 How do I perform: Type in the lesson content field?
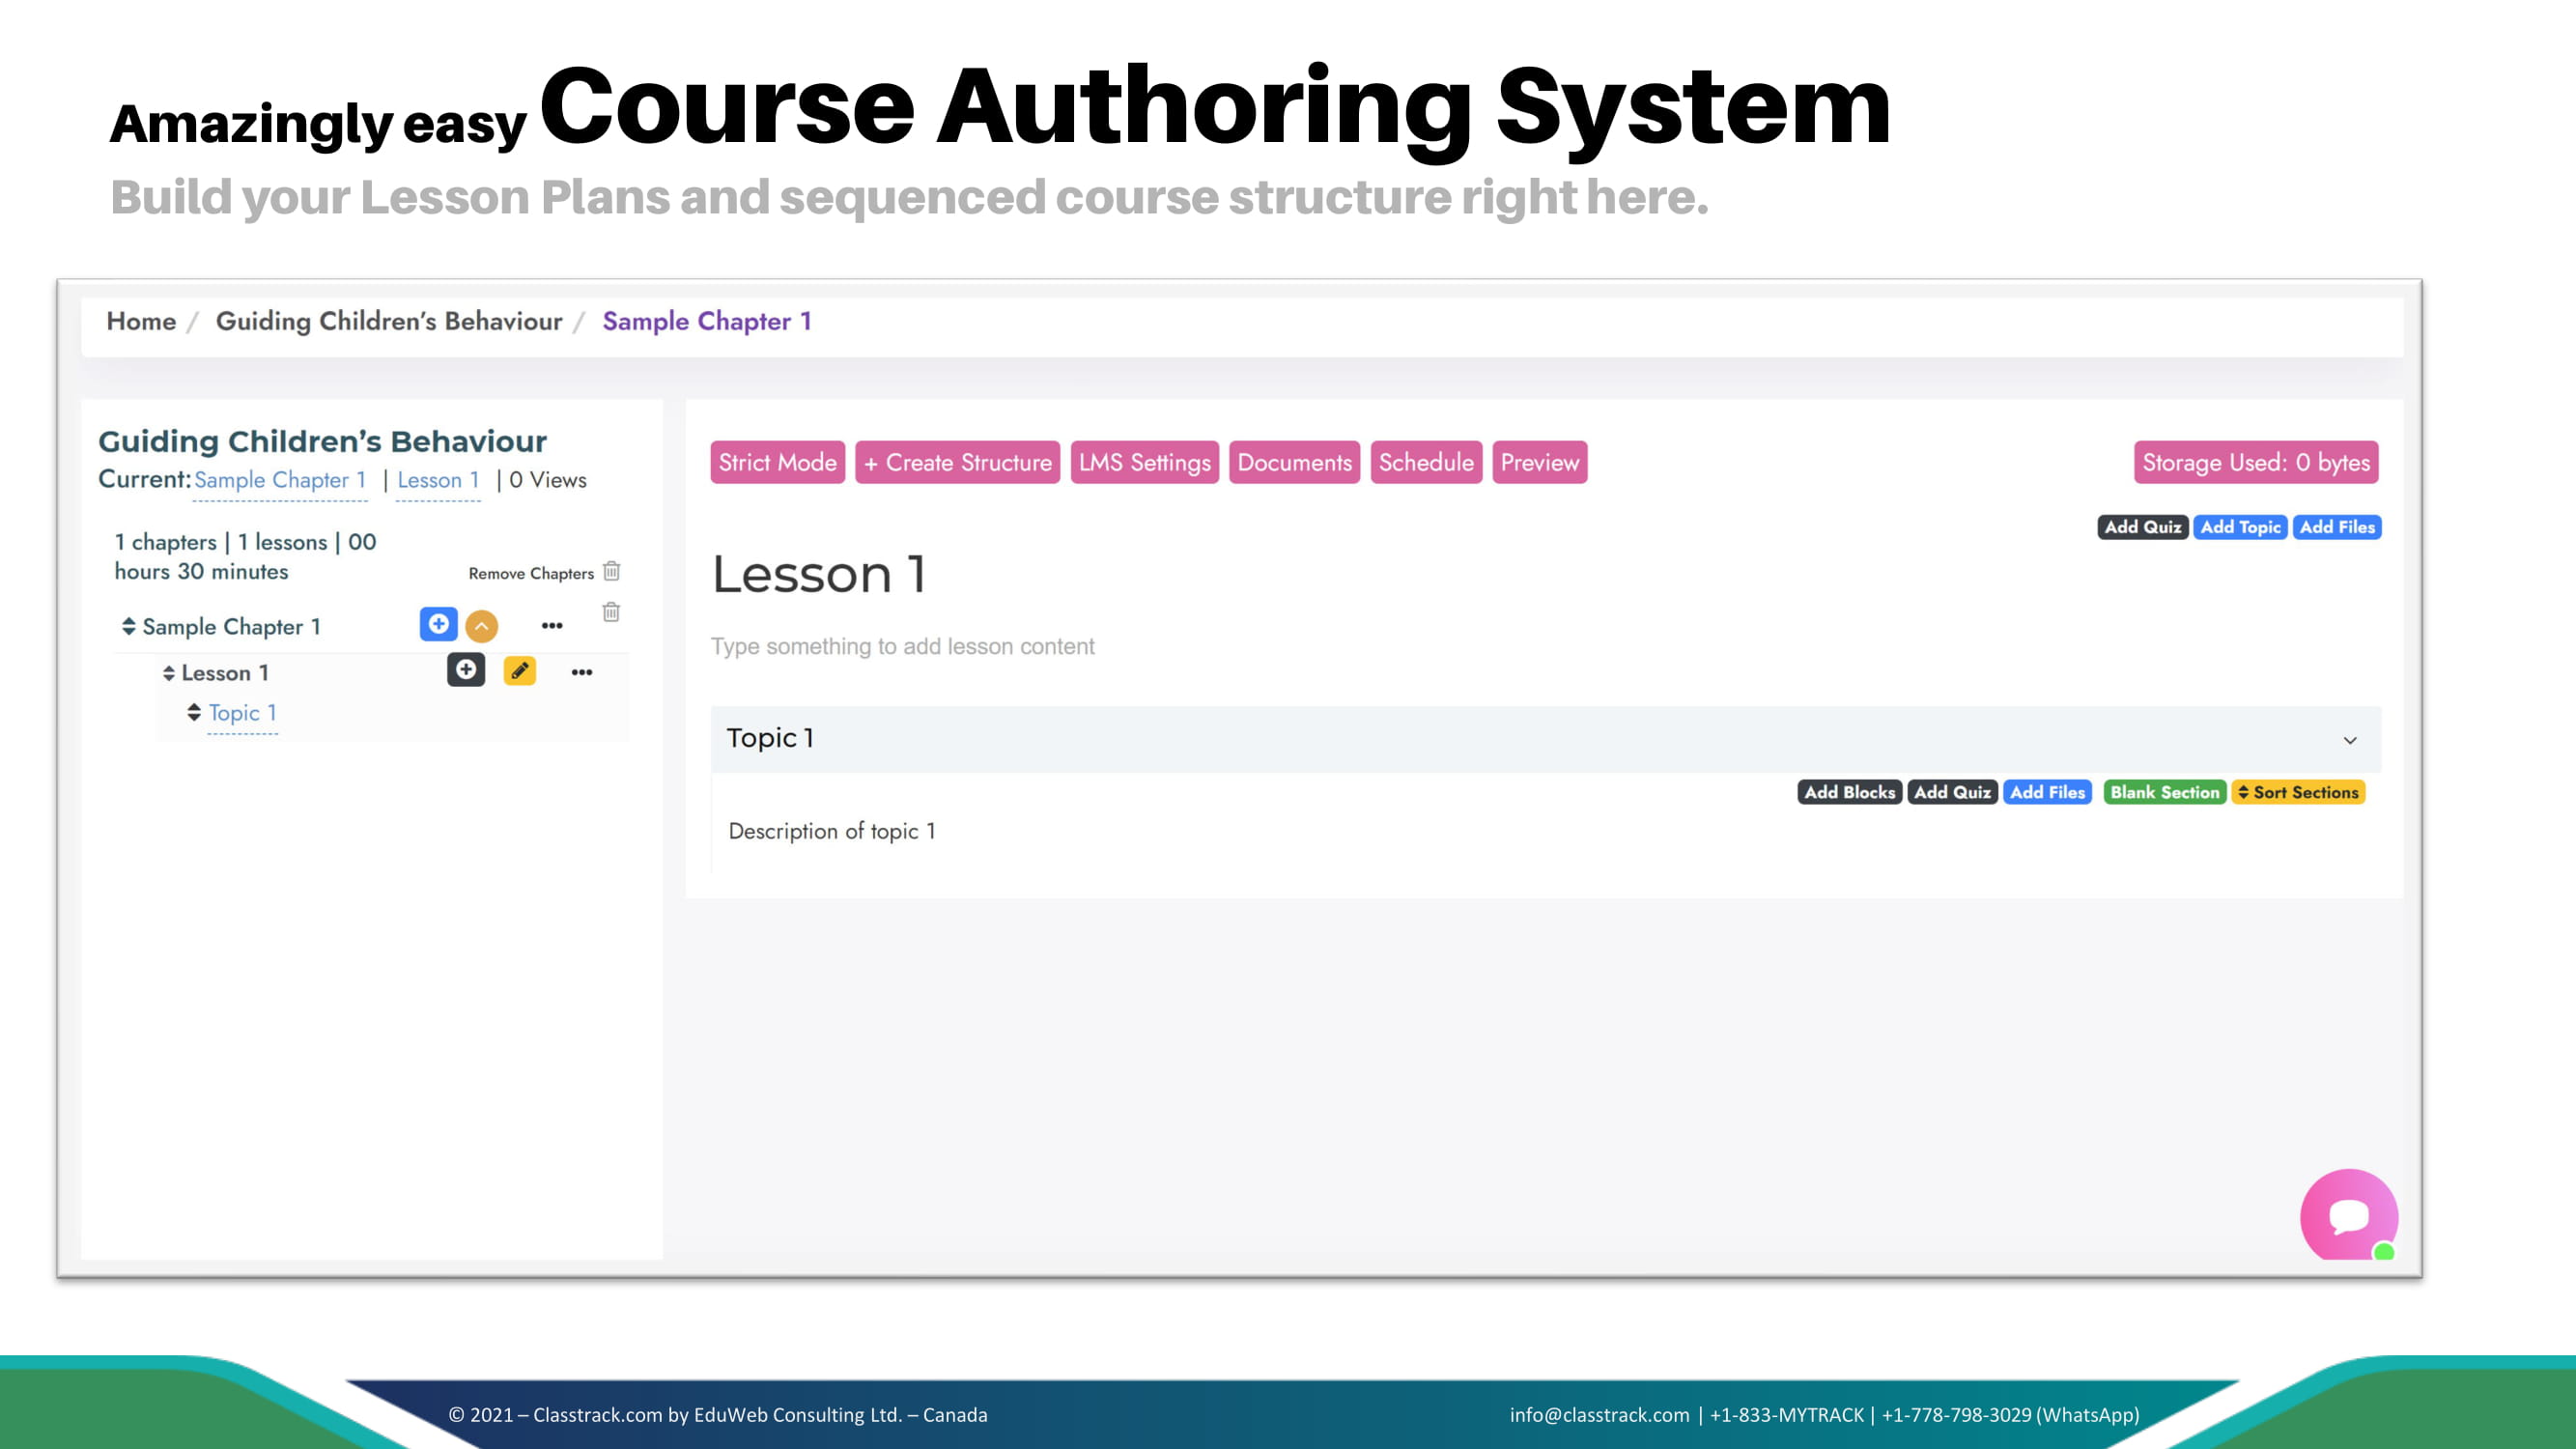click(x=902, y=646)
